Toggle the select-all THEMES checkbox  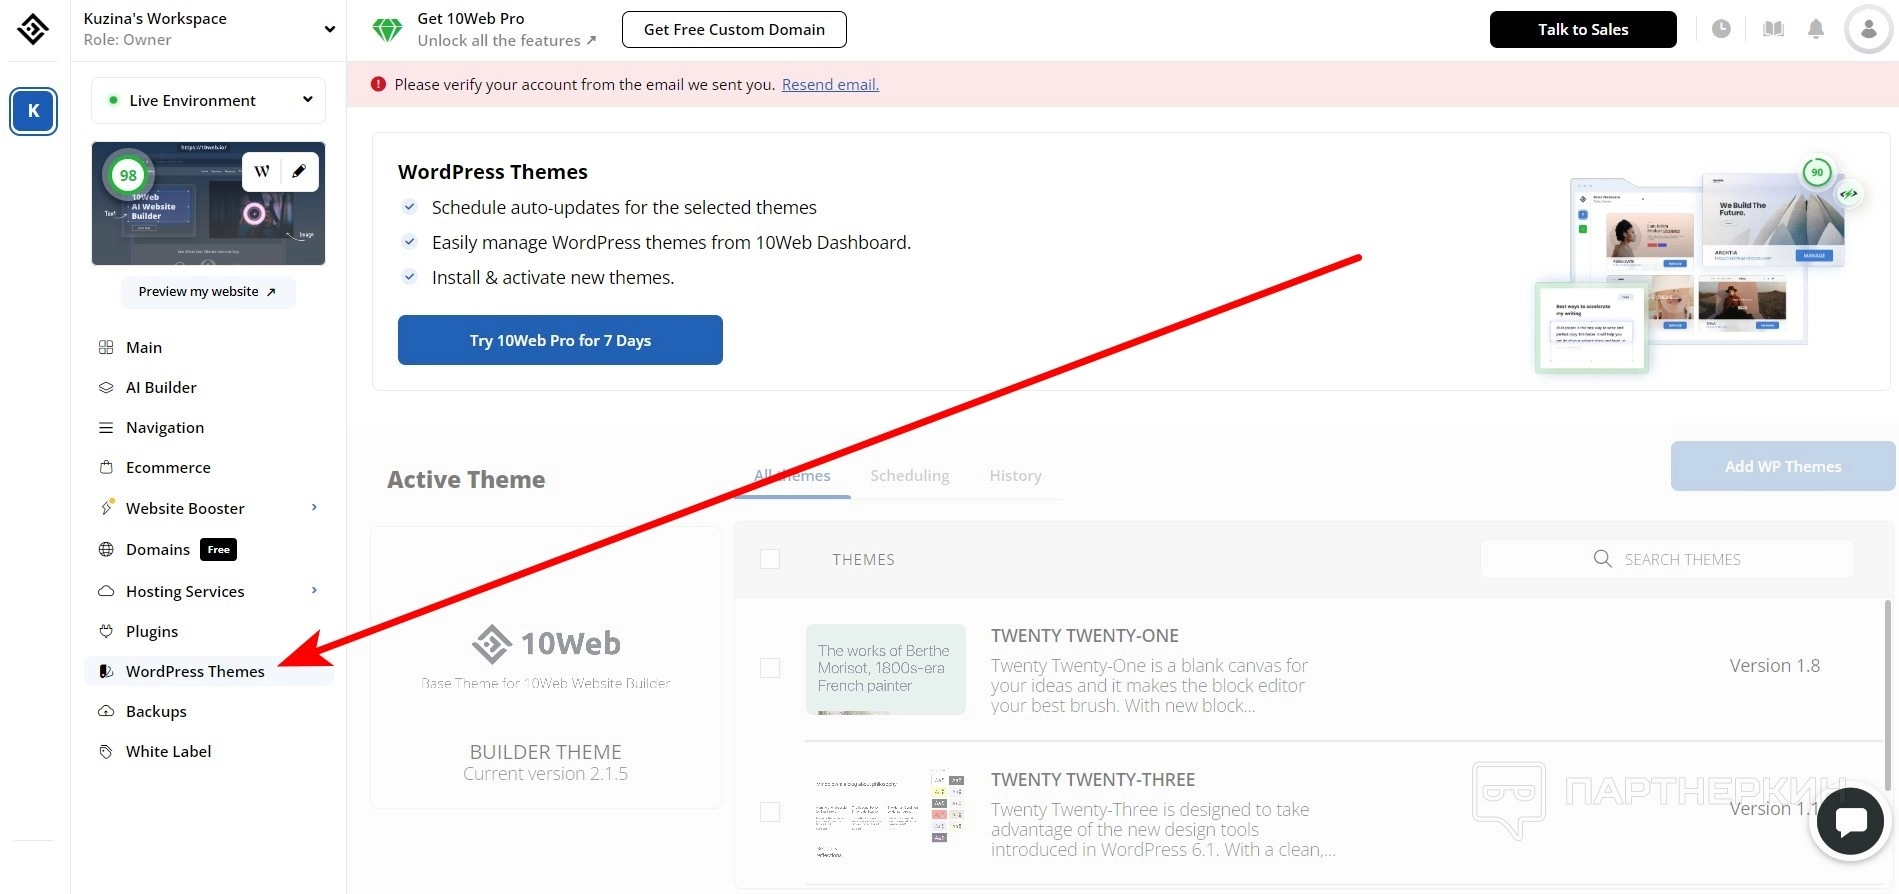pos(770,559)
